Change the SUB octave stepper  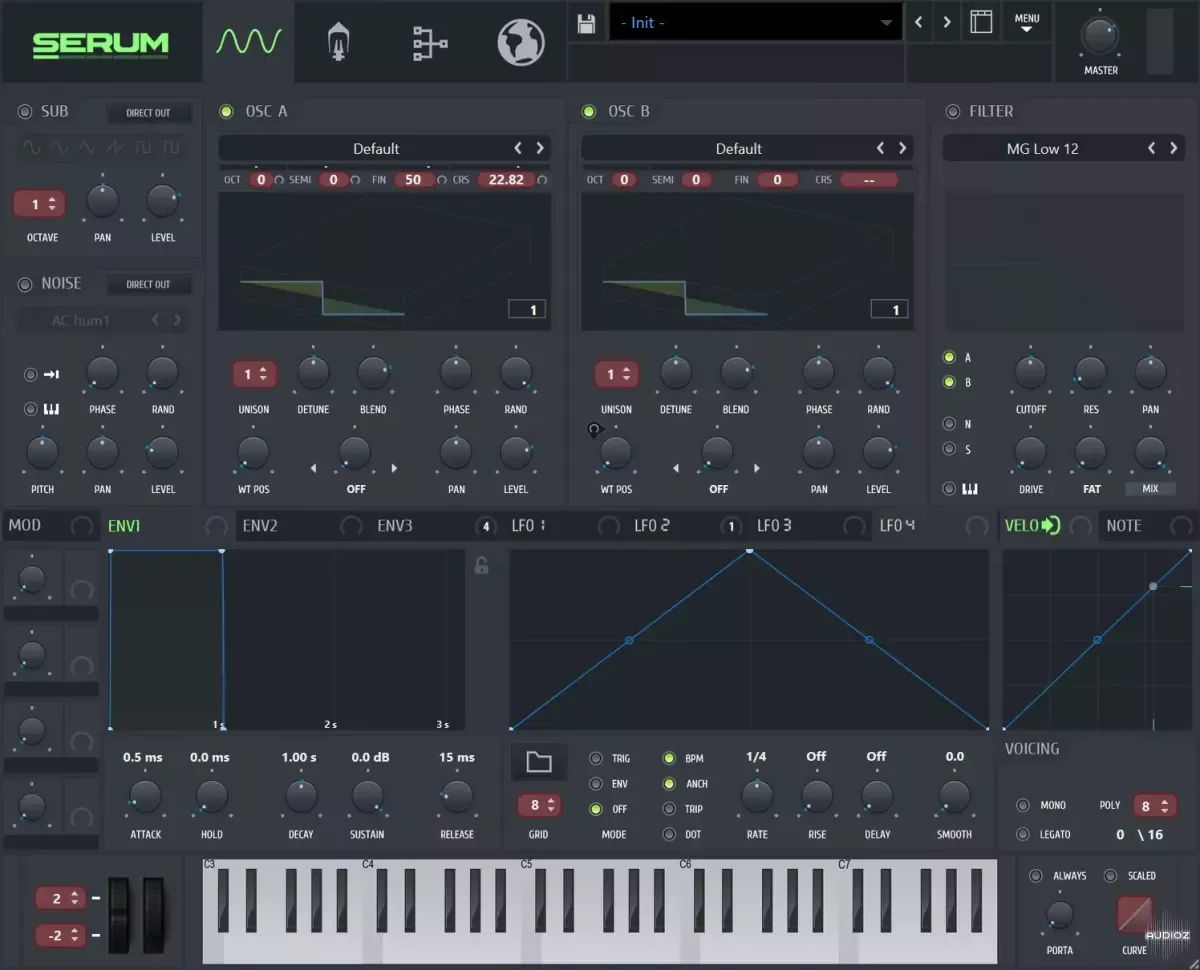click(40, 204)
